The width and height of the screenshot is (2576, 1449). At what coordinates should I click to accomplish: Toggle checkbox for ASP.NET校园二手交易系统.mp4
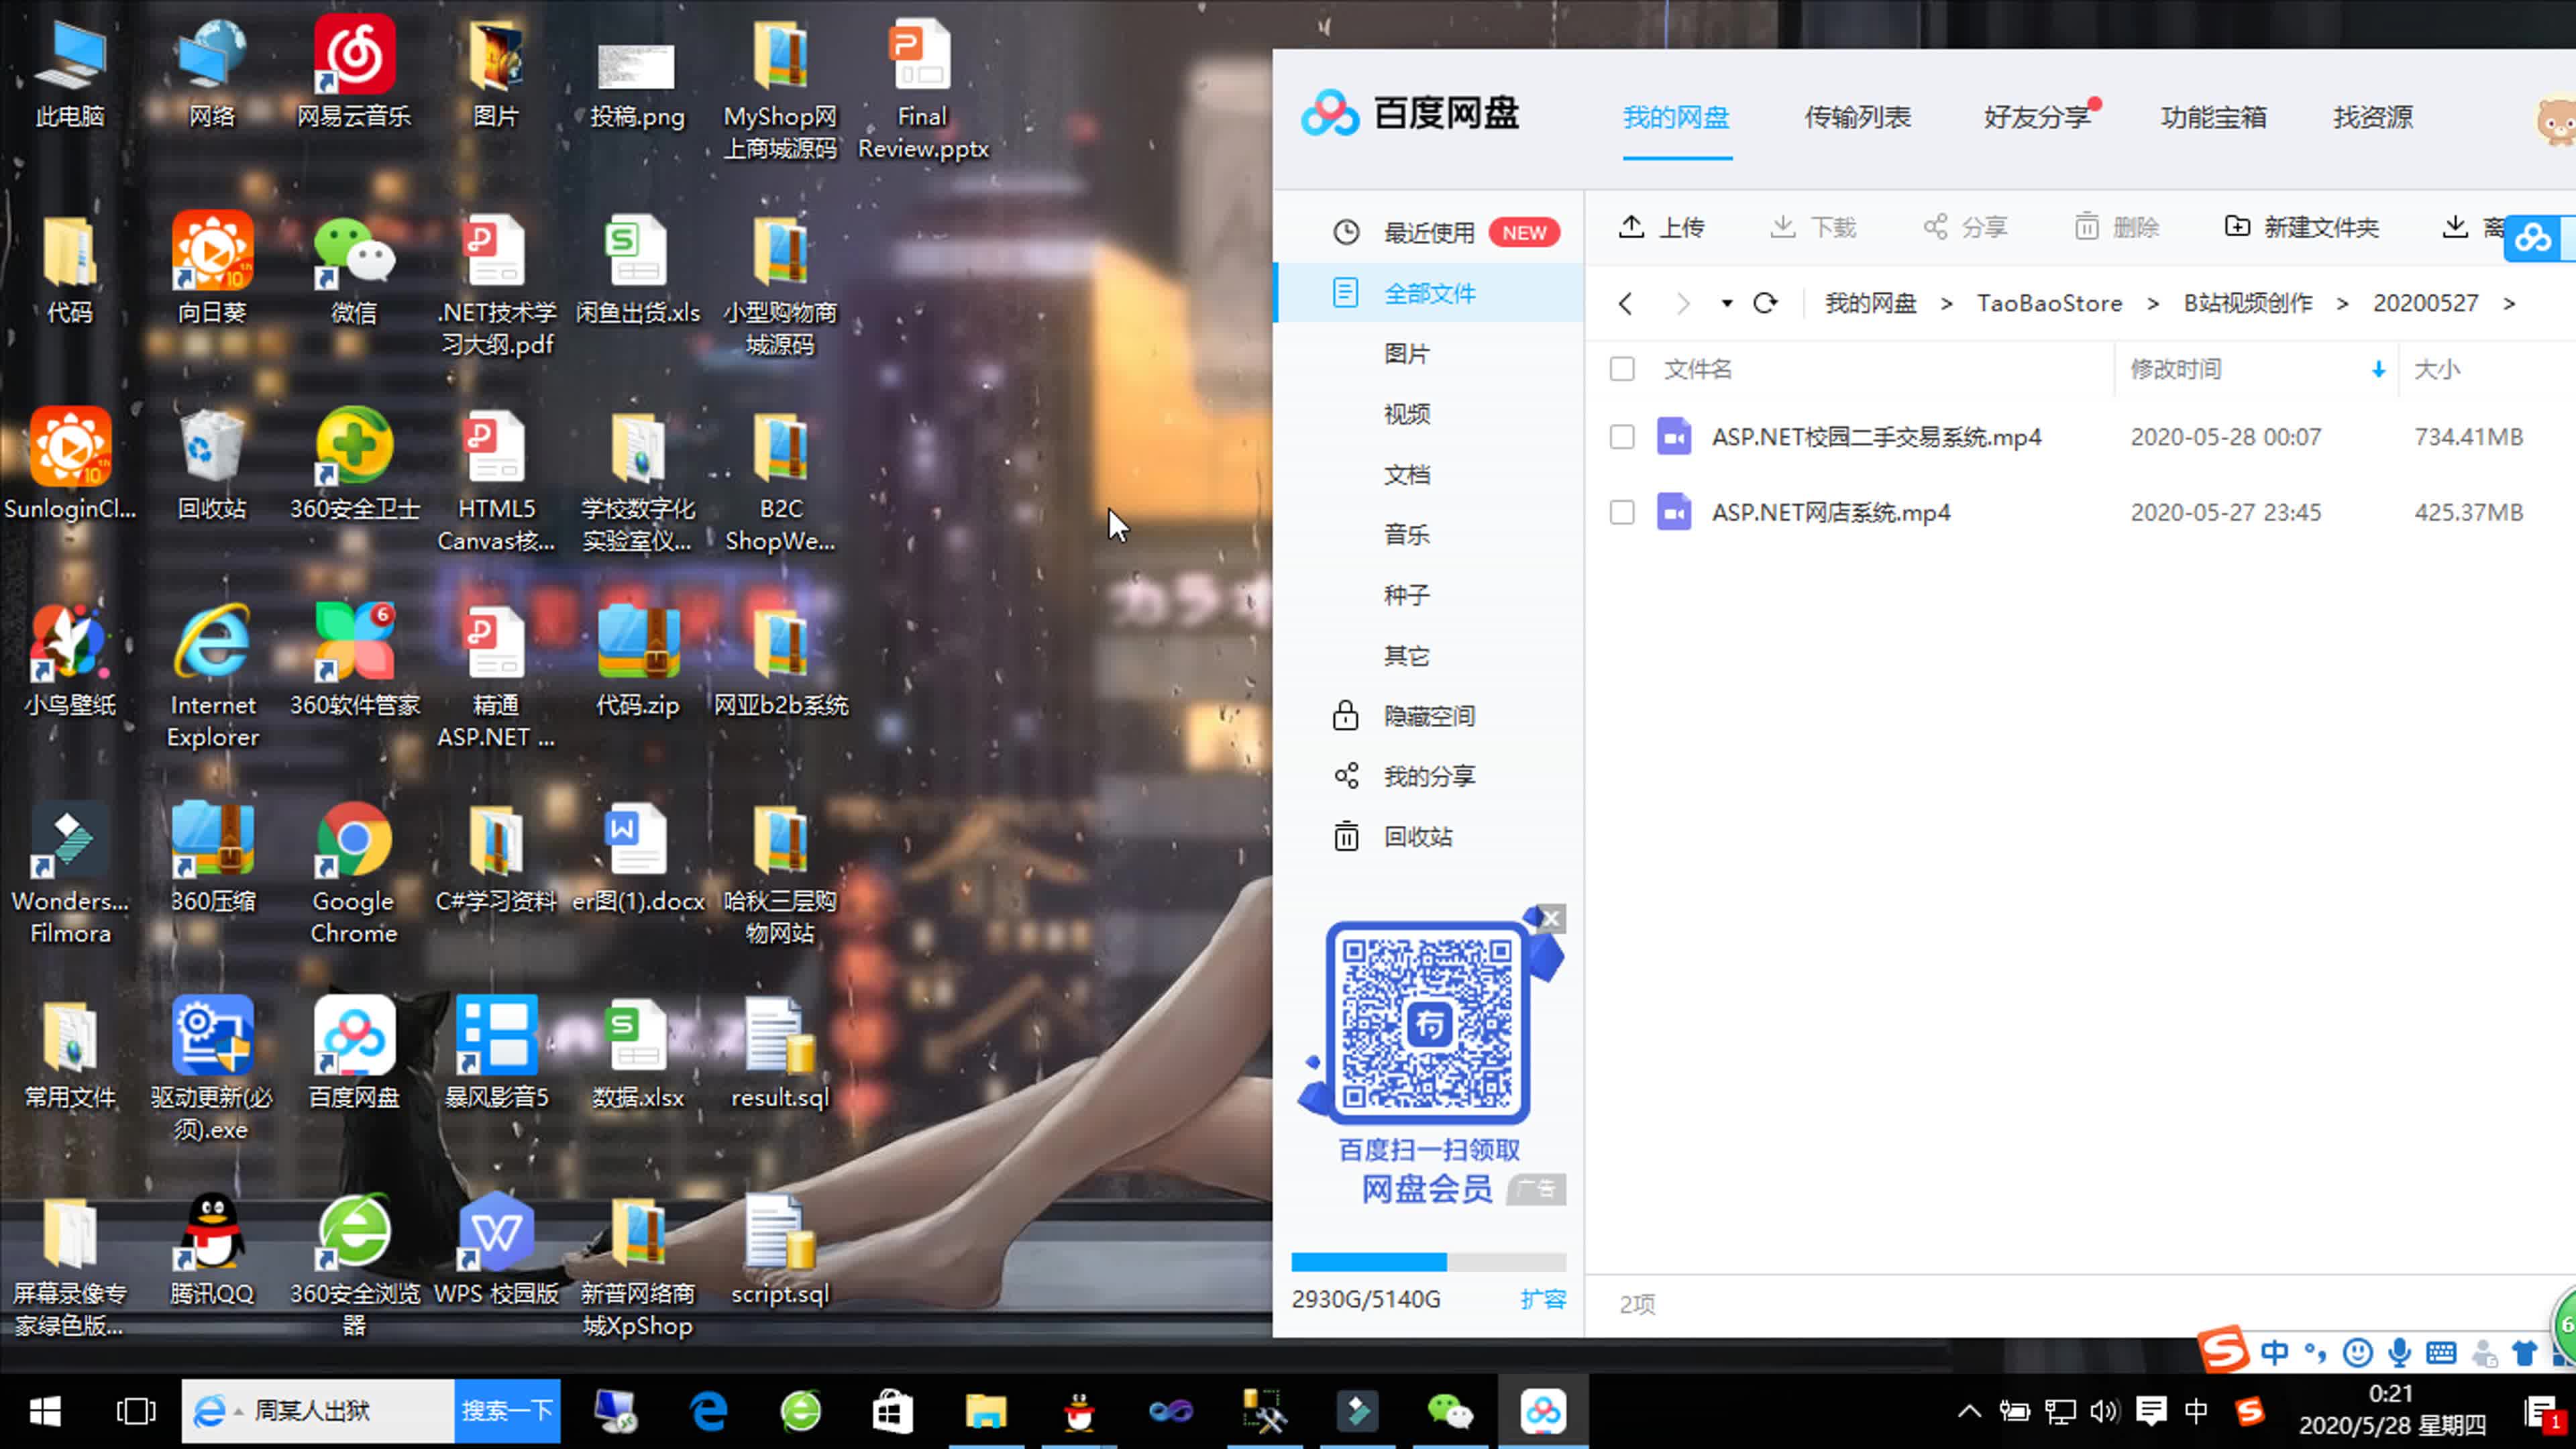pyautogui.click(x=1621, y=435)
